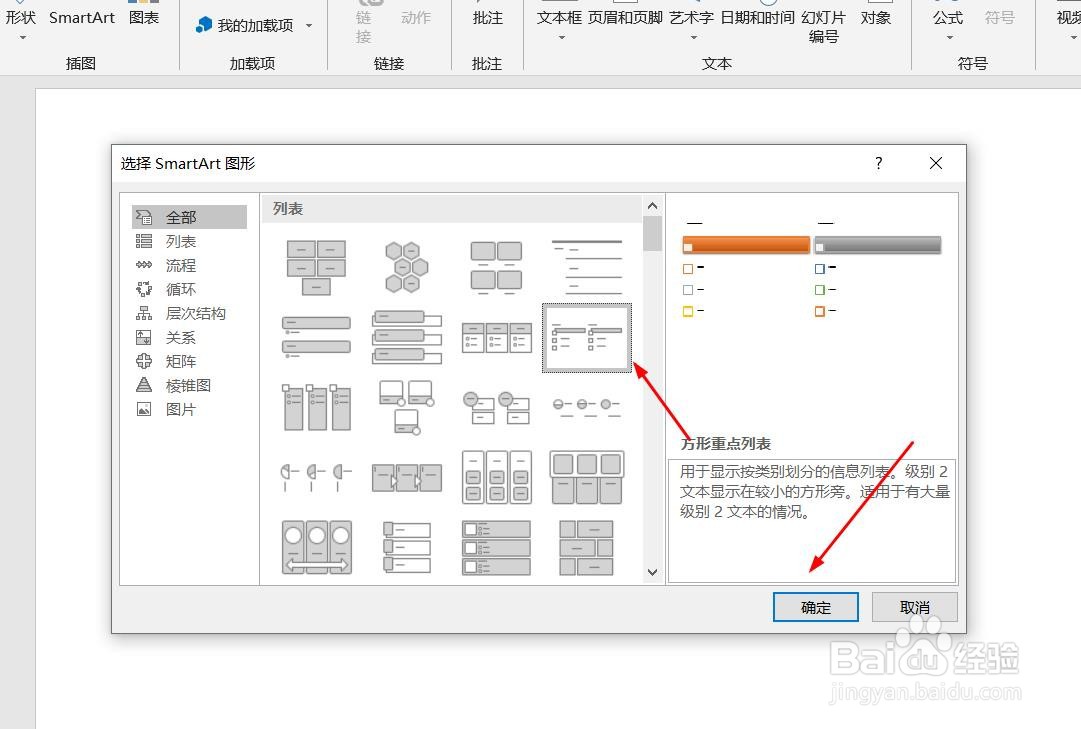Pick the Picture Caption List layout with four boxes
Viewport: 1081px width, 729px height.
496,268
